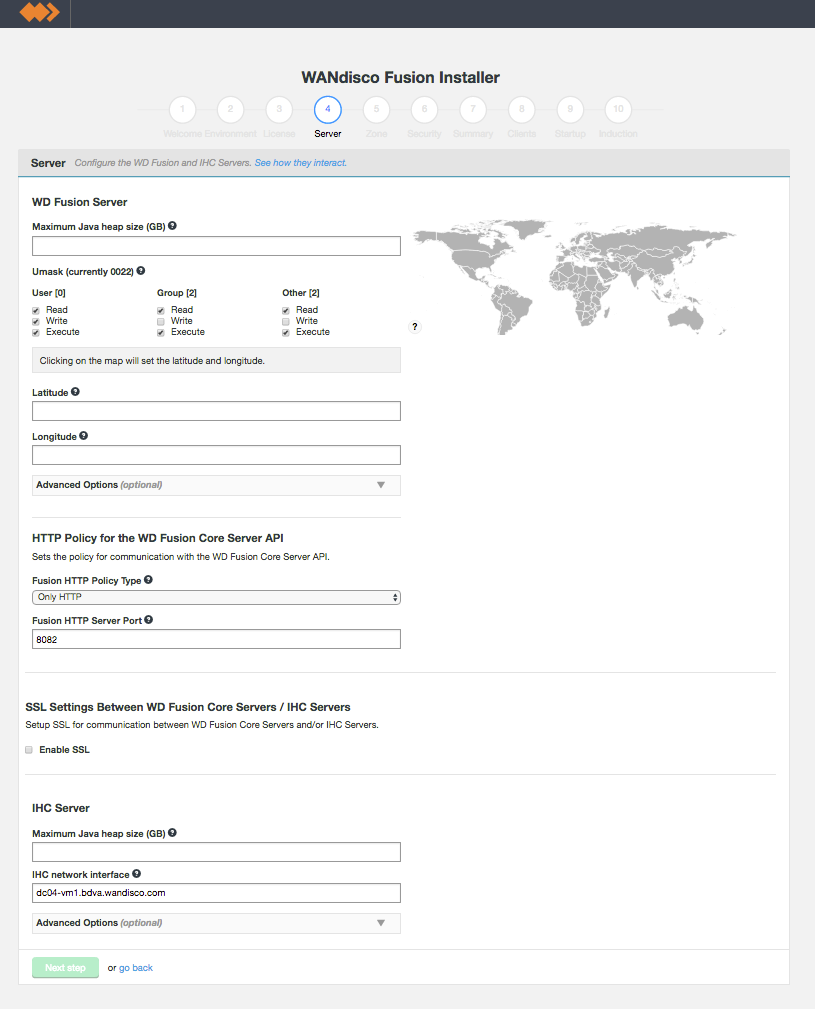The height and width of the screenshot is (1009, 815).
Task: Uncheck Other Read permission
Action: 286,311
